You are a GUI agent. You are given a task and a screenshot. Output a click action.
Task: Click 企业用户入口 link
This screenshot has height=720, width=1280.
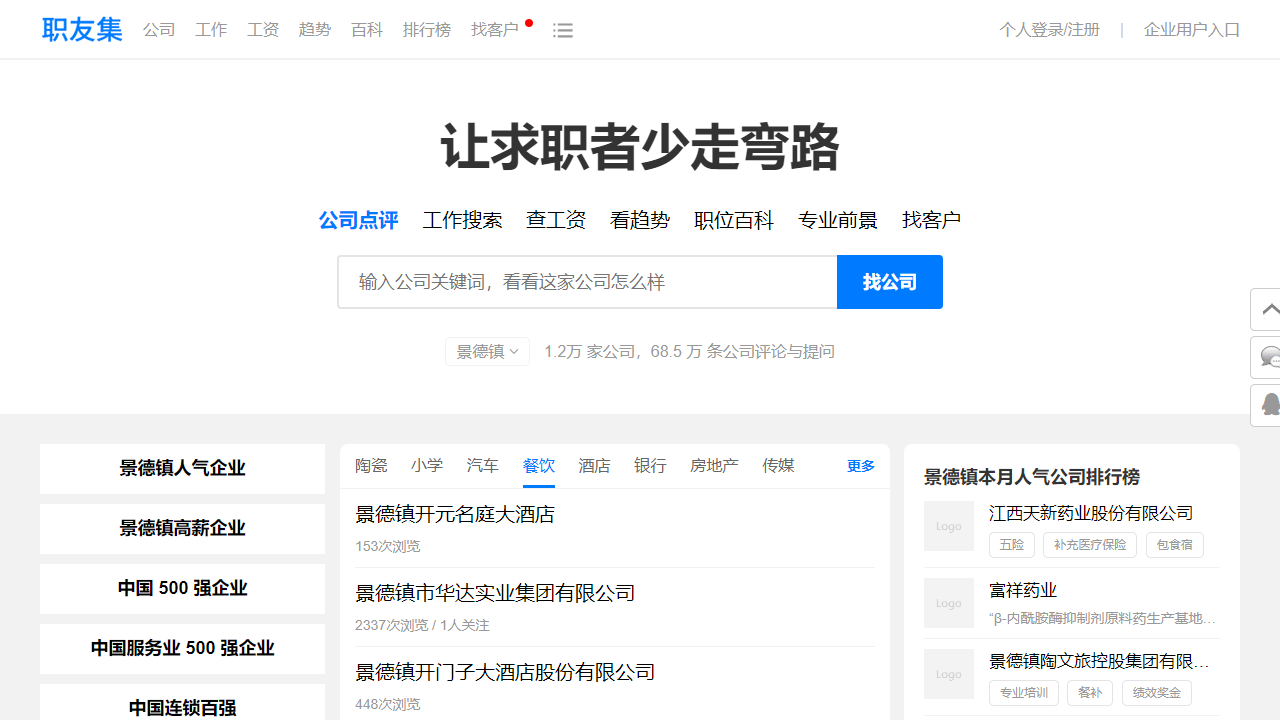pos(1192,30)
